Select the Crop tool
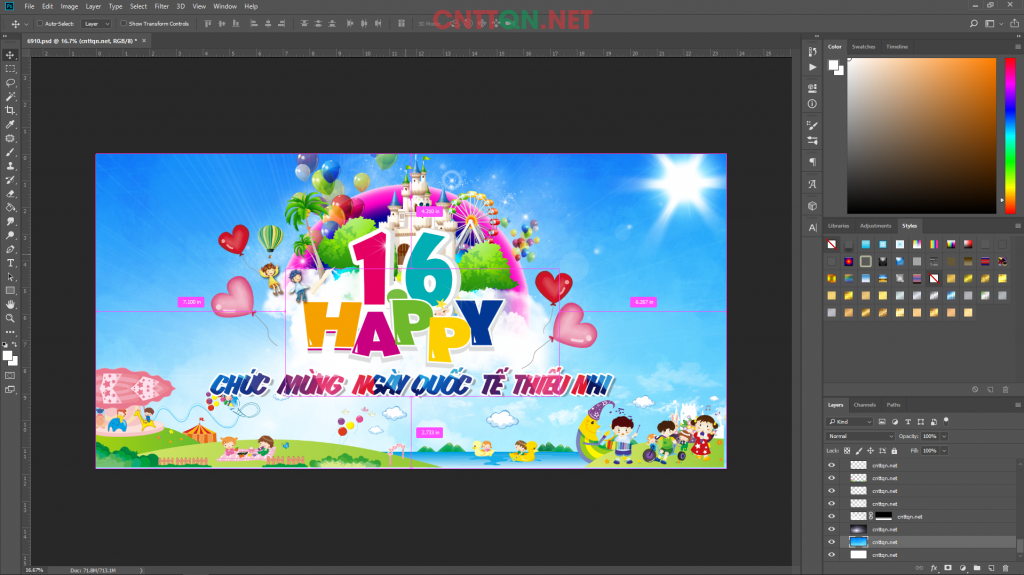The width and height of the screenshot is (1024, 575). (x=10, y=110)
